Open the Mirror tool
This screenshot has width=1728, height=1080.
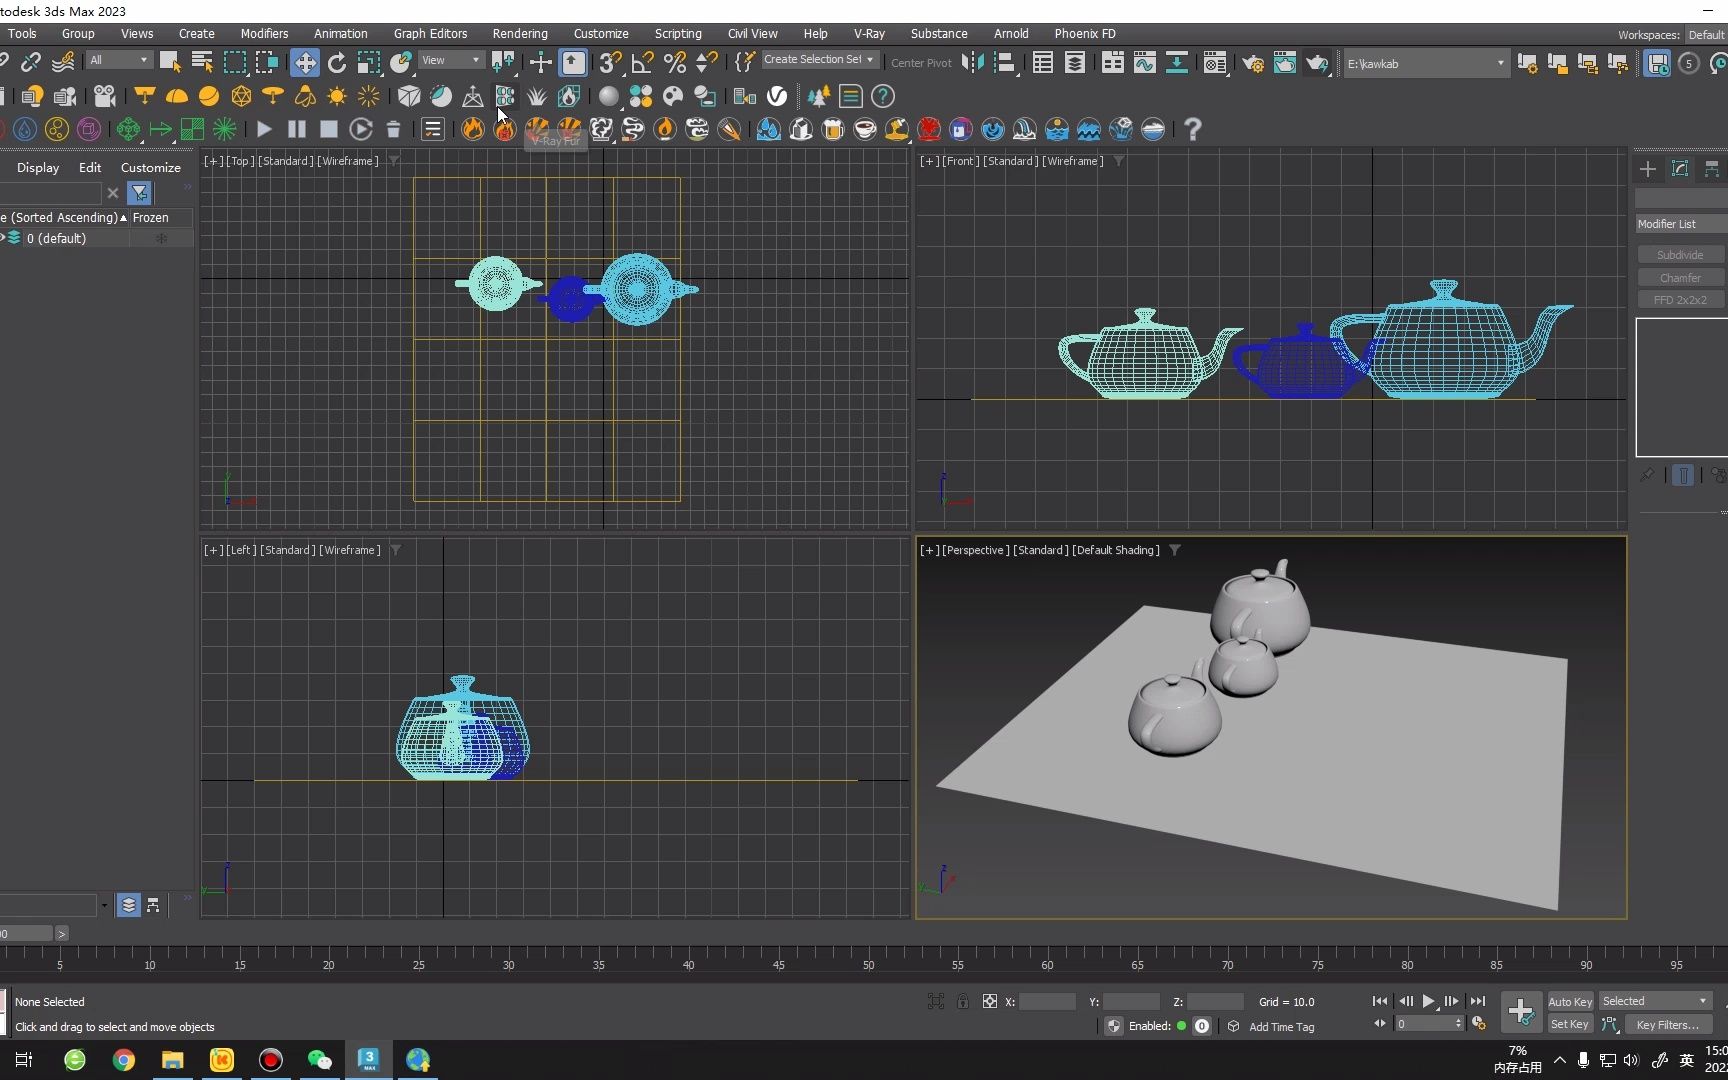pos(971,63)
